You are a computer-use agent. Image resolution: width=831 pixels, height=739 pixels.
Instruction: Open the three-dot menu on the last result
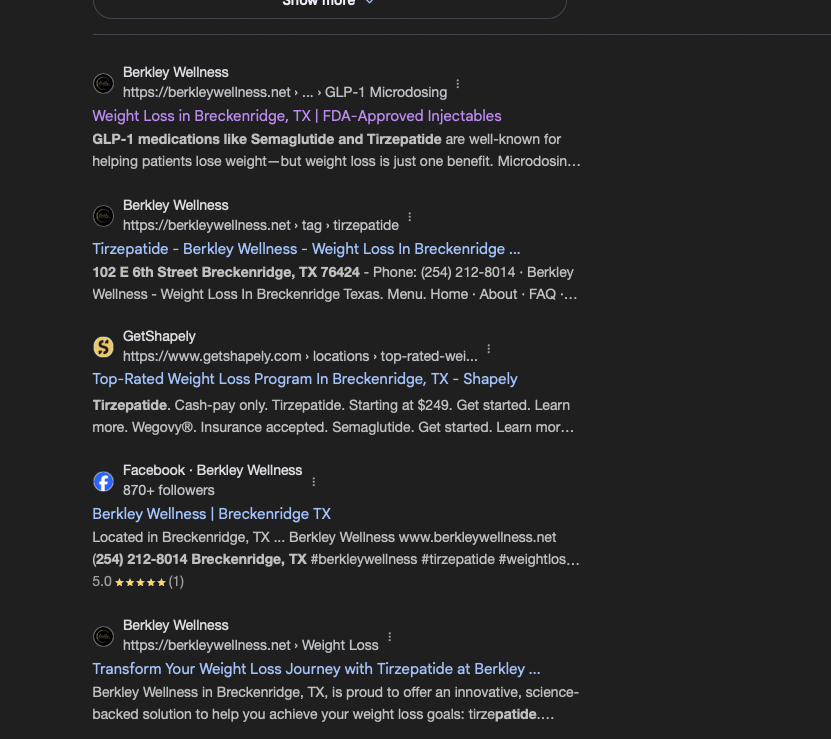(389, 636)
